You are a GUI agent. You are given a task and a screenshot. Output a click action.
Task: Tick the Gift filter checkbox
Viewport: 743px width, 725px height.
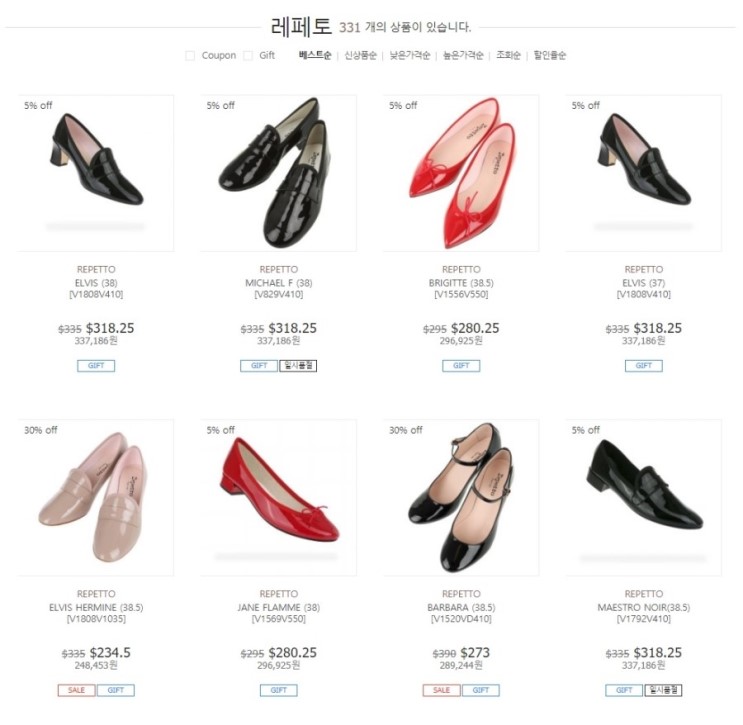coord(248,55)
